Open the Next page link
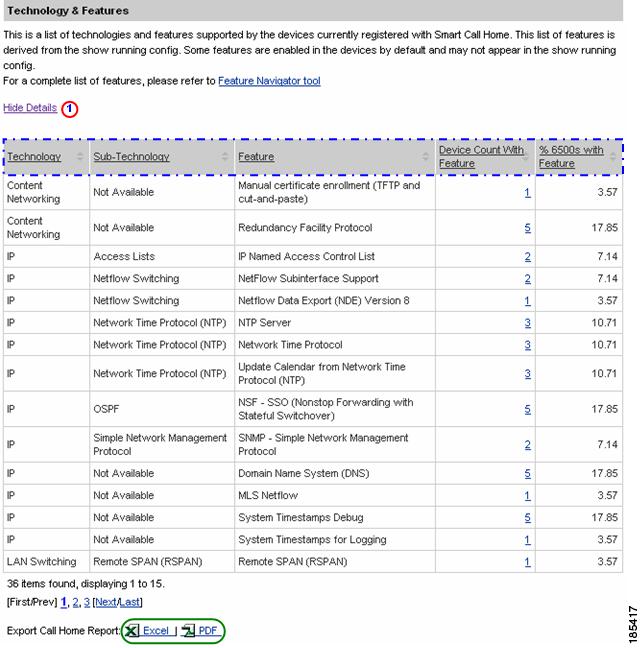Image resolution: width=641 pixels, height=648 pixels. [106, 602]
